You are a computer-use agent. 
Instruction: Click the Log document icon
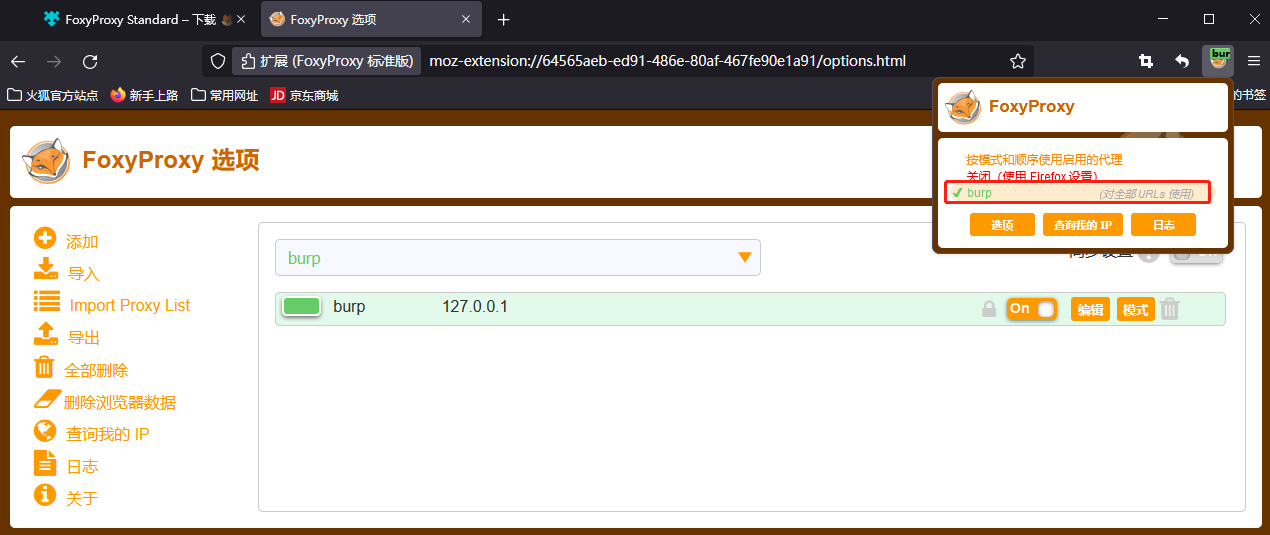pos(44,462)
